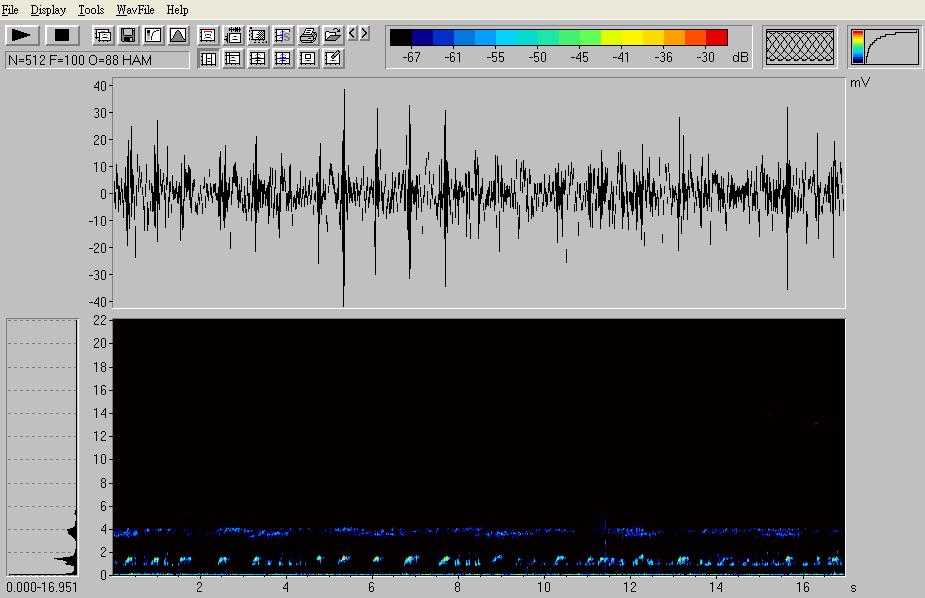Screen dimensions: 925x598
Task: Click the crosshatch pattern overview box
Action: [800, 46]
